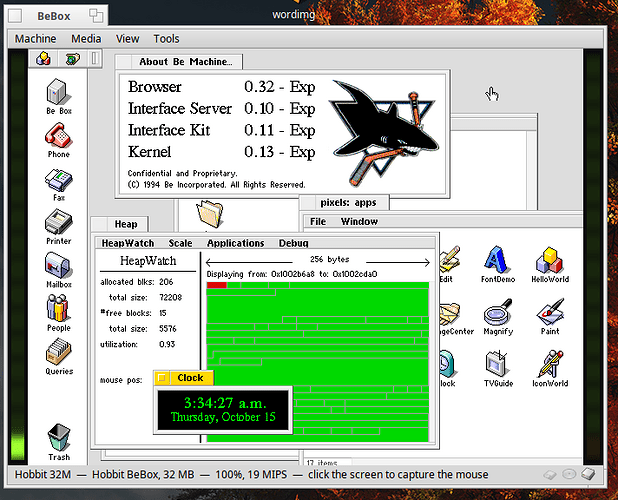Open the Scale menu in Heap window
Screen dimensions: 618x500
coord(180,243)
